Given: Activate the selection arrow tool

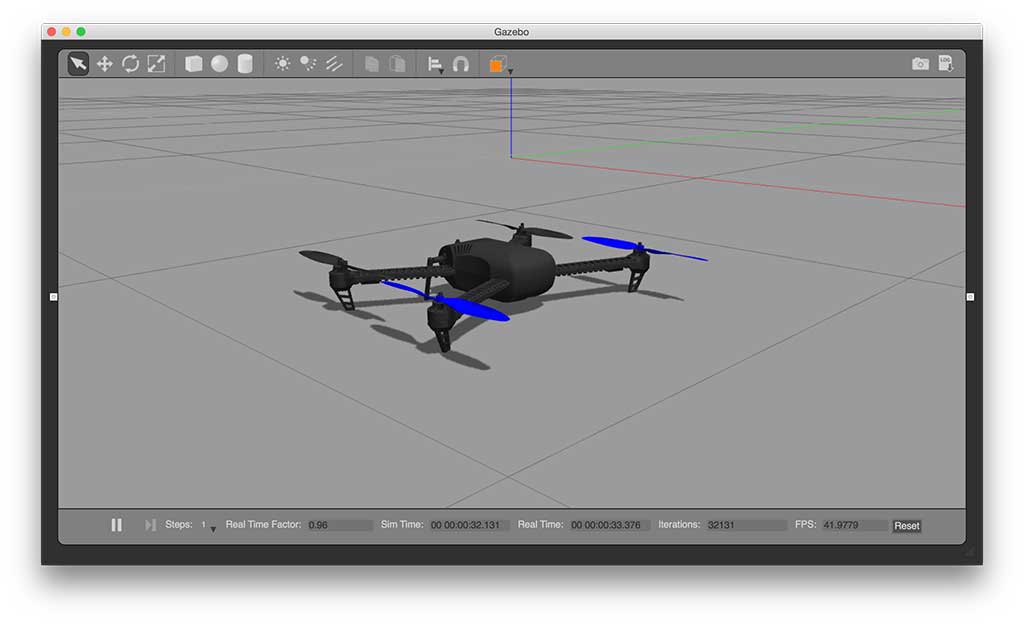Looking at the screenshot, I should [78, 64].
